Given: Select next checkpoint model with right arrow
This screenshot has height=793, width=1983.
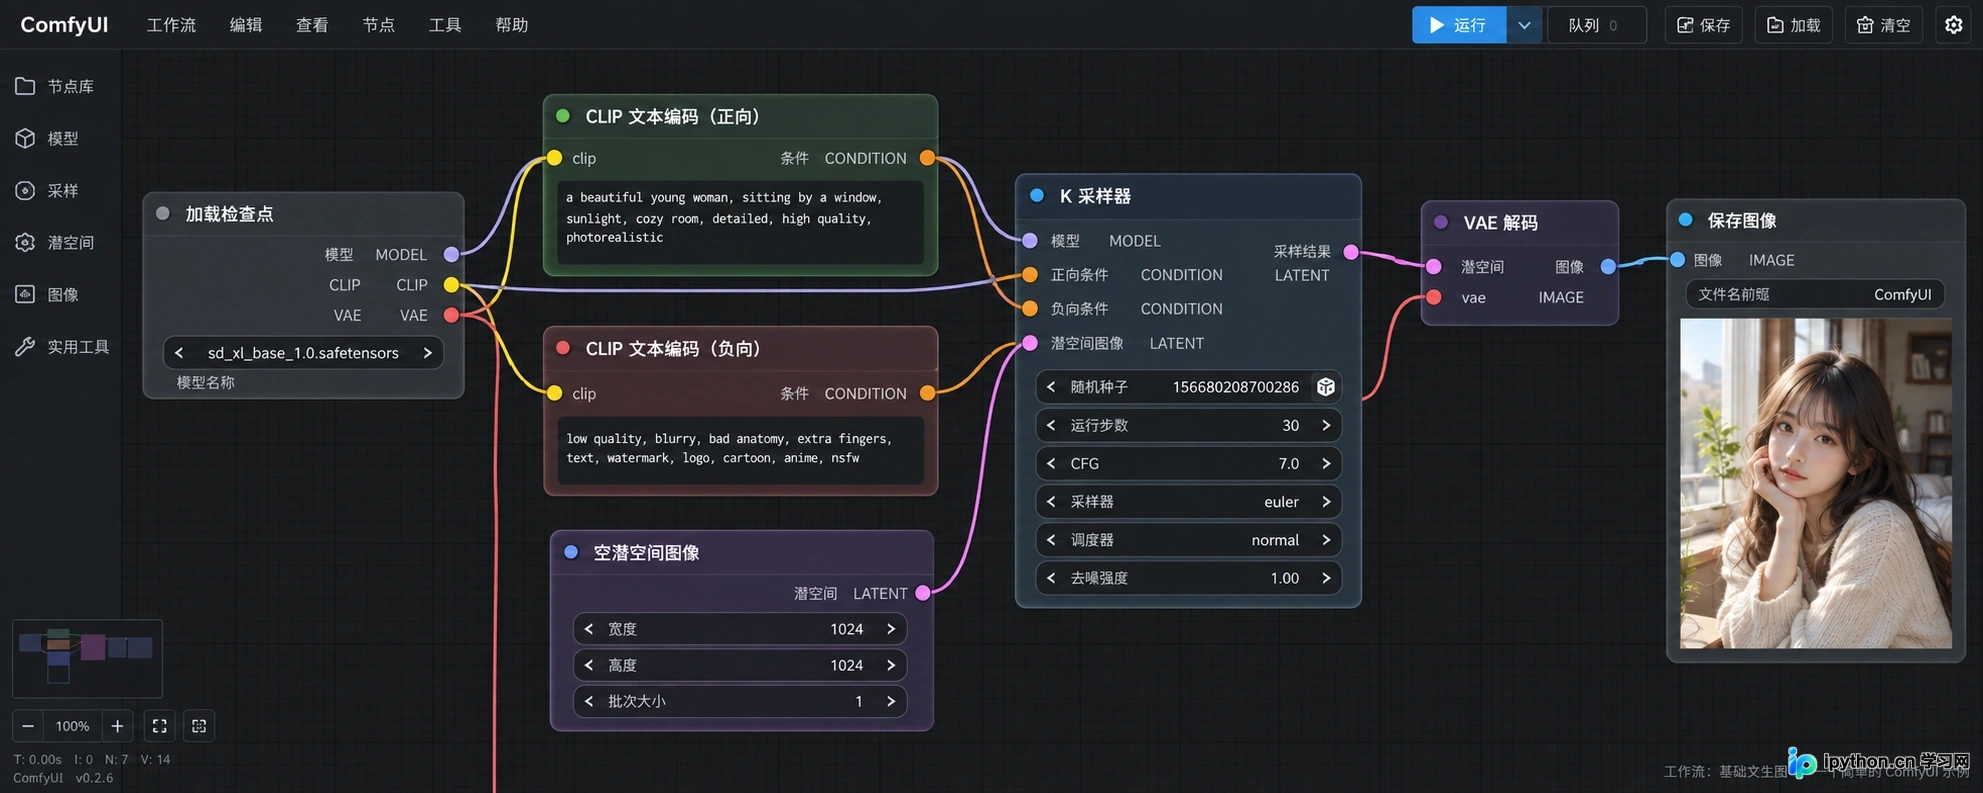Looking at the screenshot, I should coord(428,353).
